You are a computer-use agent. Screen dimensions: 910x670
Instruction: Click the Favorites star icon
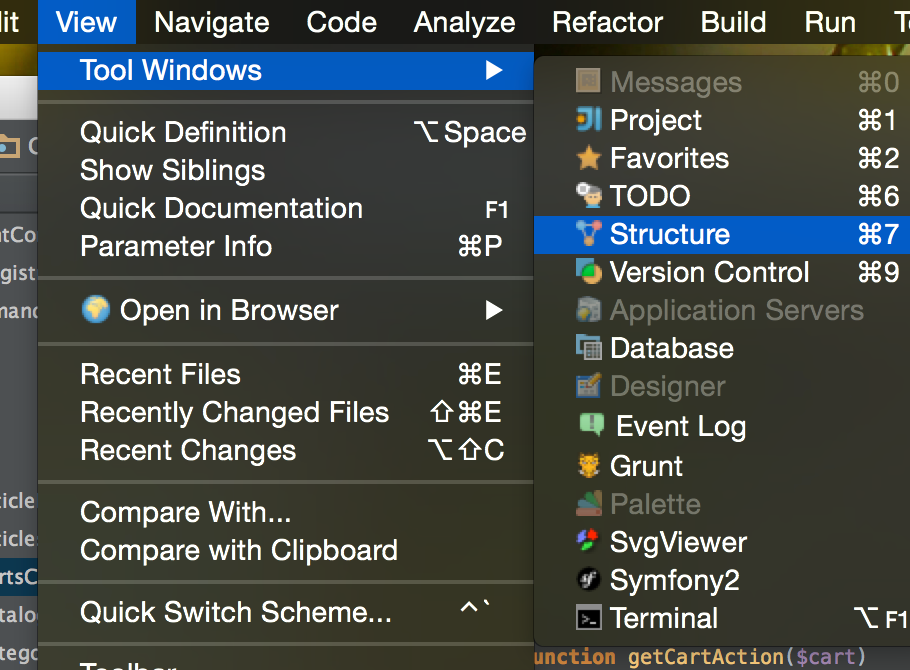588,158
